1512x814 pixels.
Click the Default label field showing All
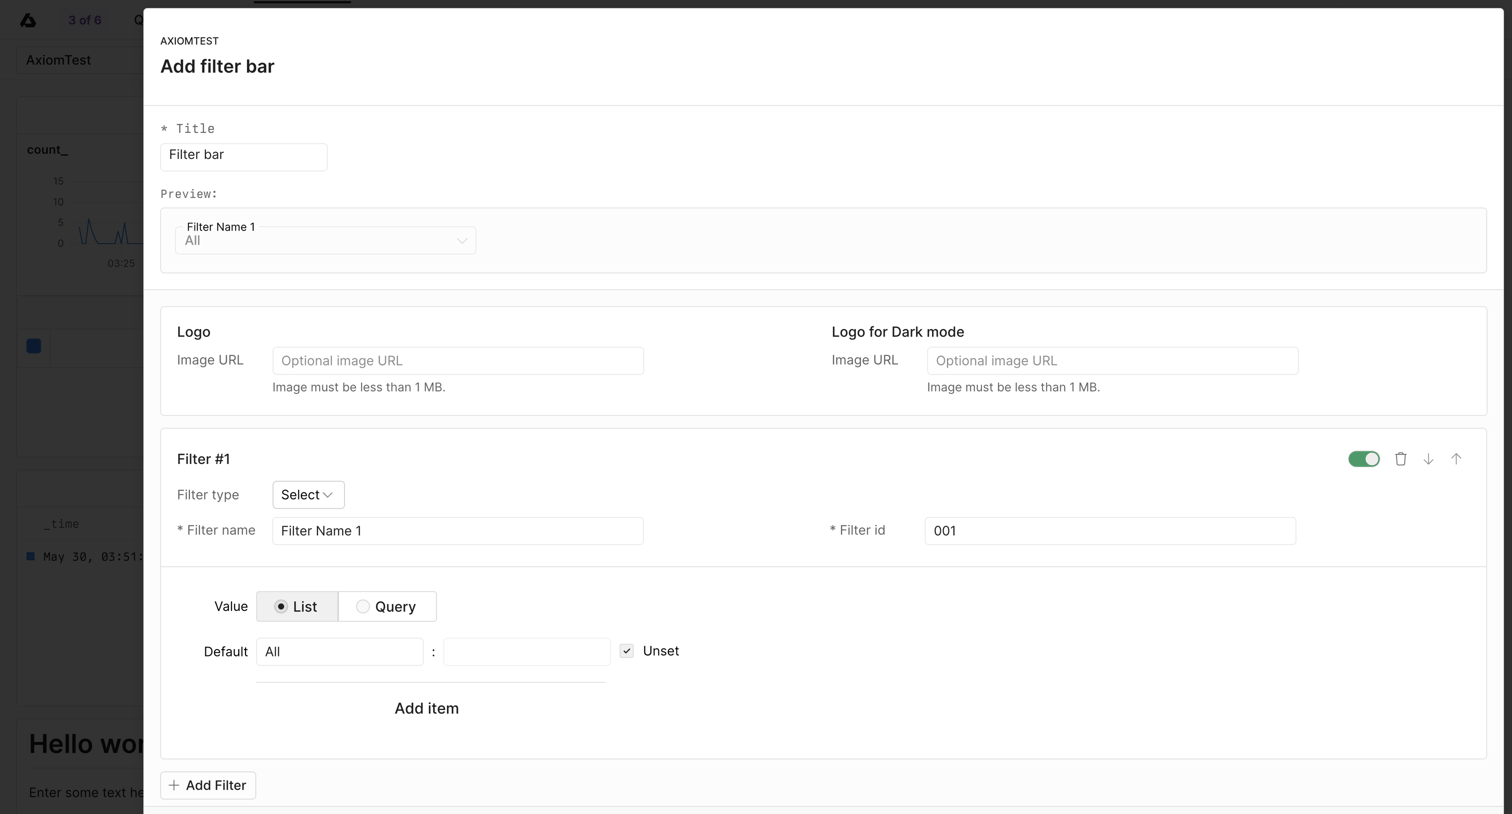tap(340, 652)
